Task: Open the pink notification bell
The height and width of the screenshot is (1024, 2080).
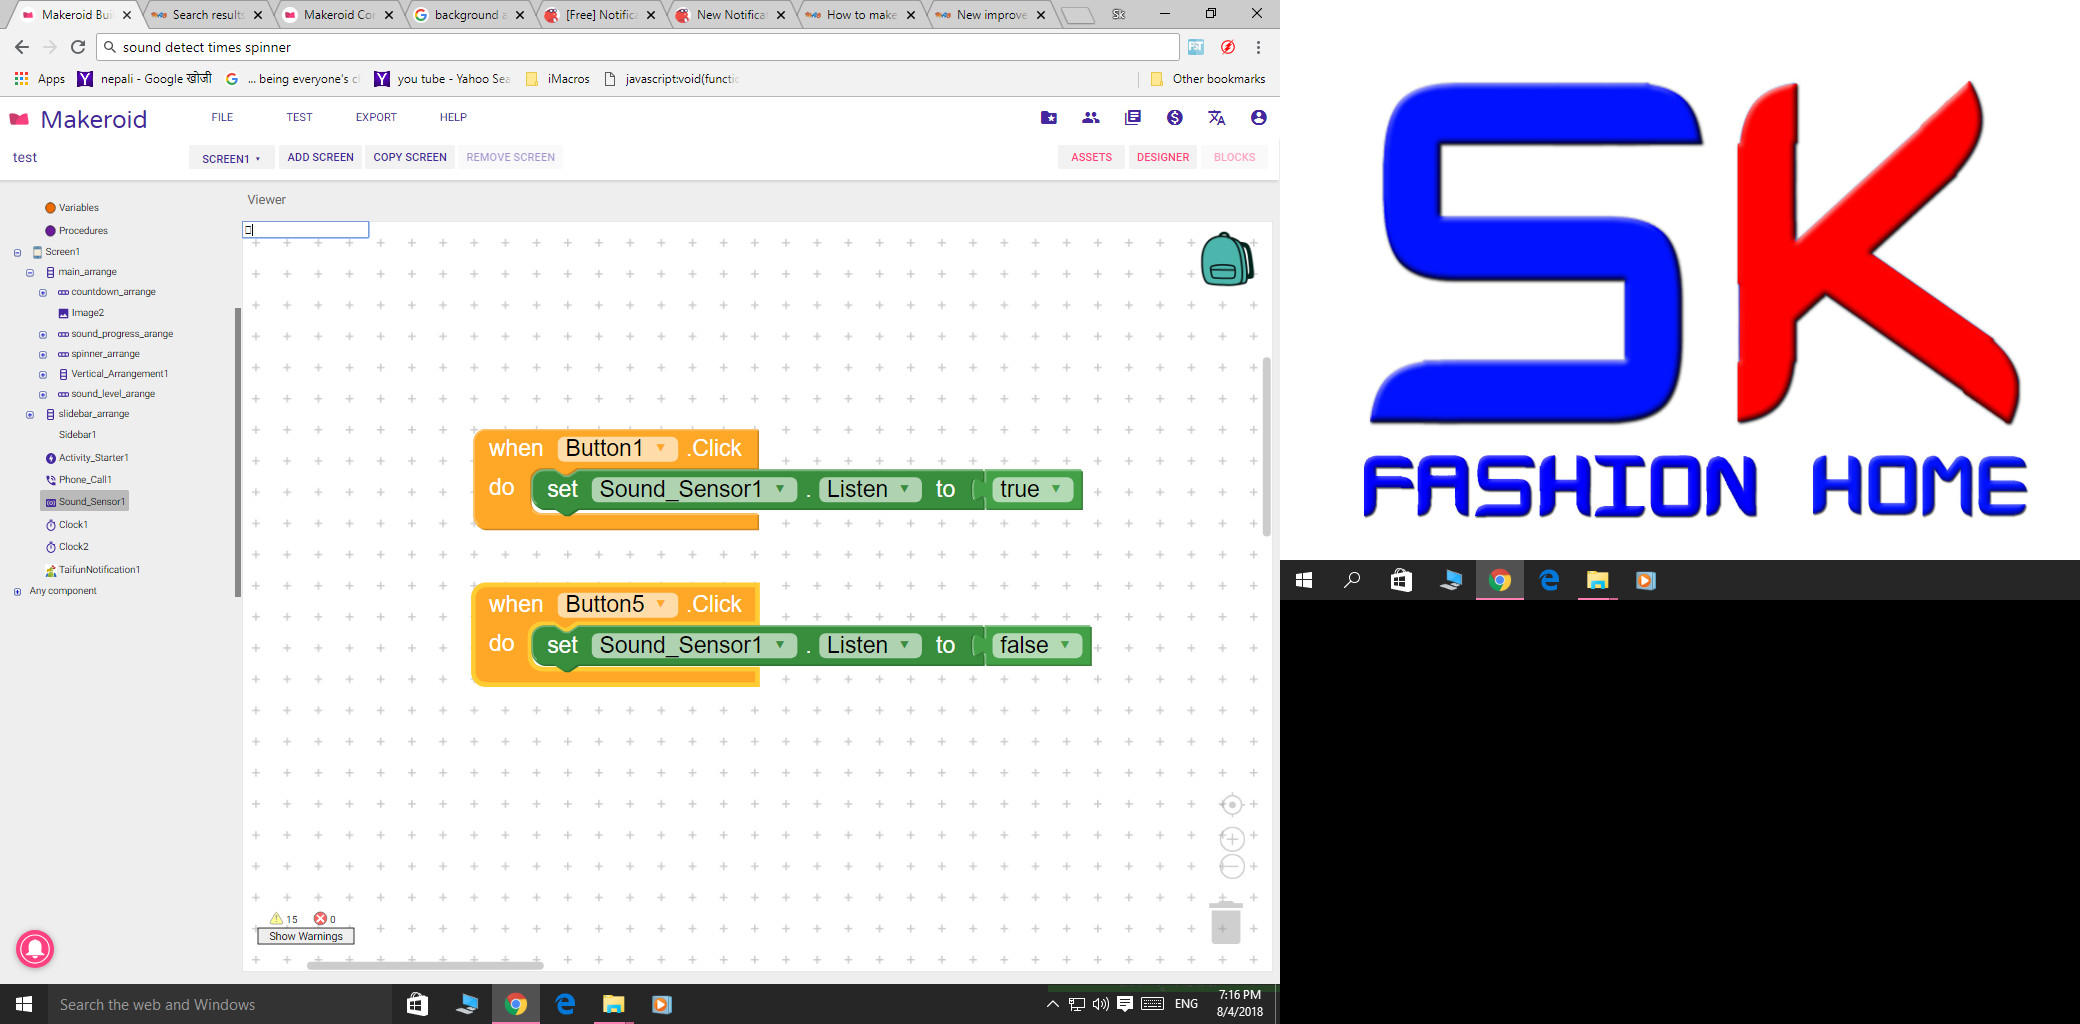Action: click(35, 948)
